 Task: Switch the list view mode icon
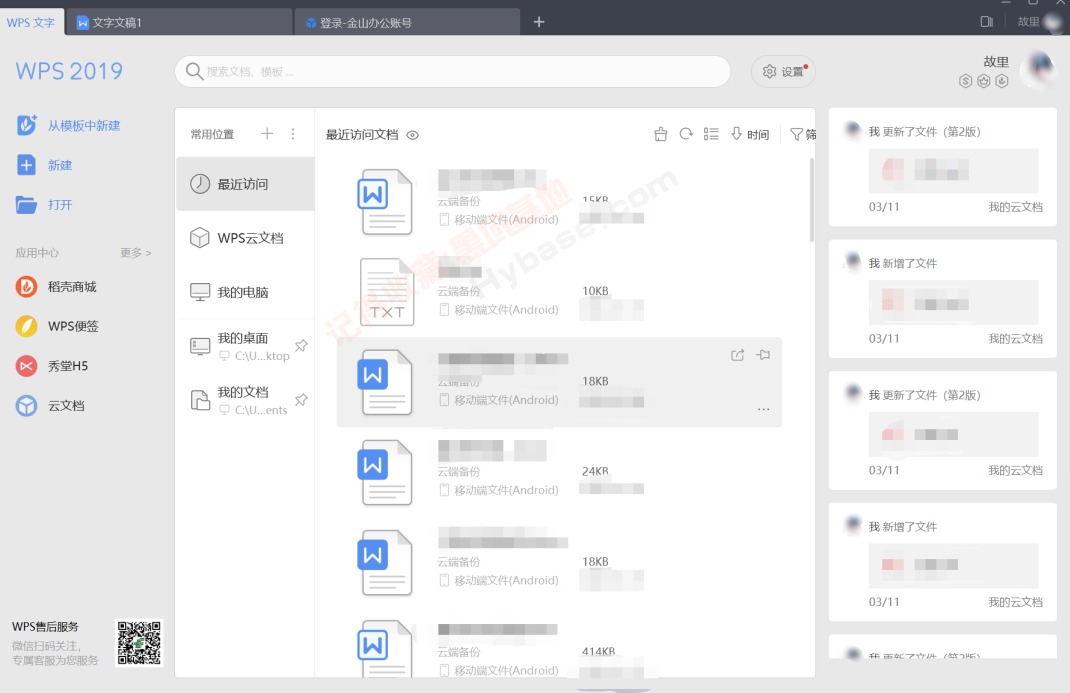(711, 134)
